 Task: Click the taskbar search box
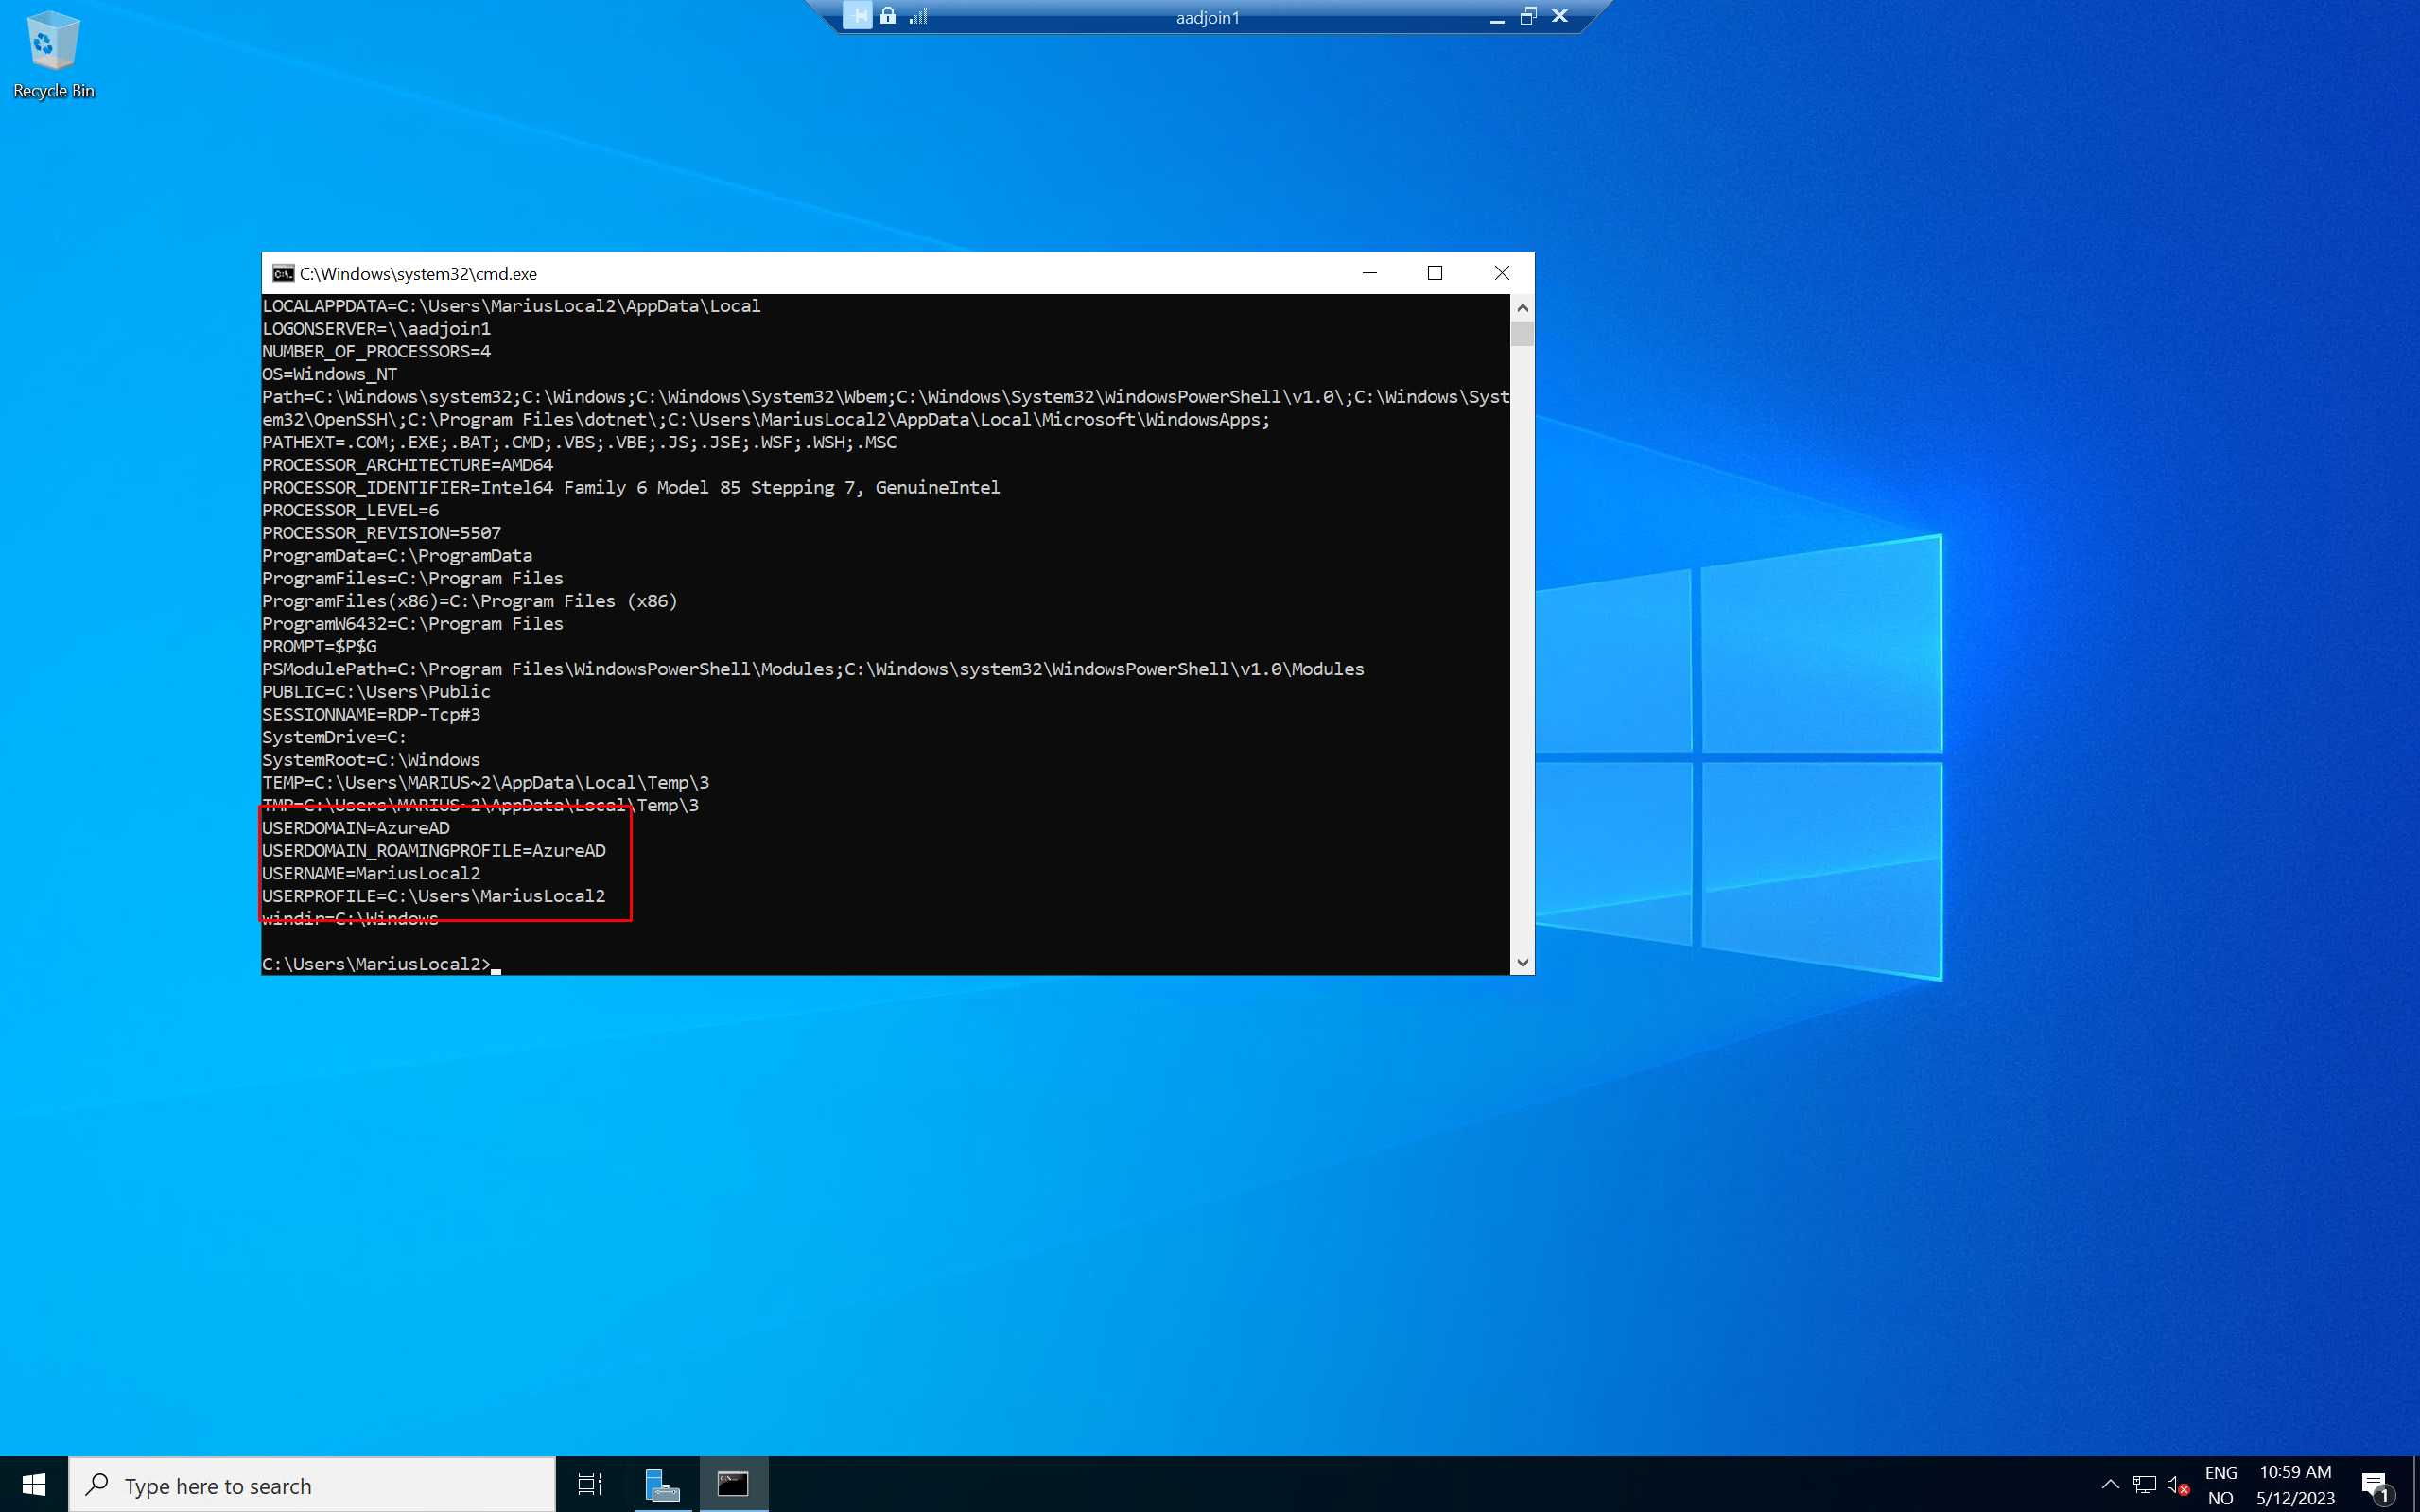click(x=312, y=1485)
